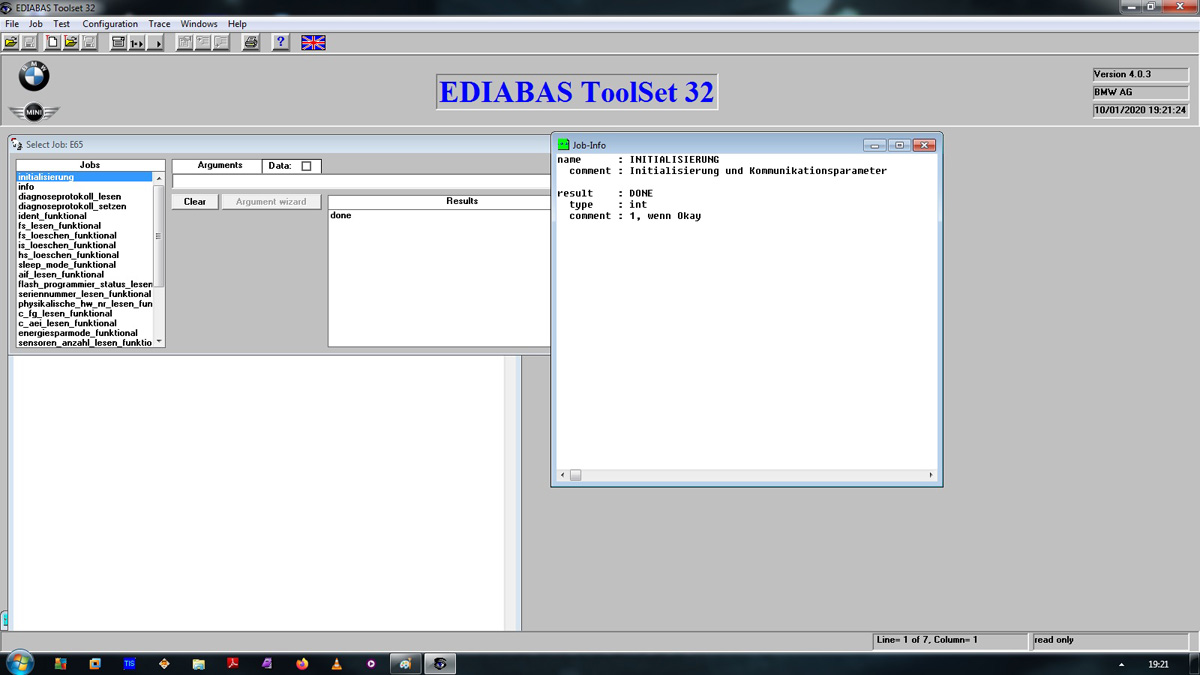Click the MINI winged logo
Image resolution: width=1200 pixels, height=675 pixels.
click(34, 112)
